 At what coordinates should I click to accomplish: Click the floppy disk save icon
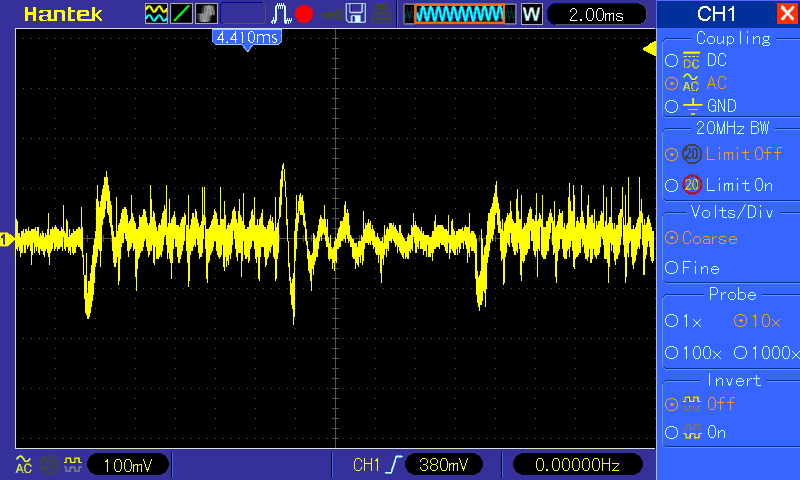click(x=356, y=14)
